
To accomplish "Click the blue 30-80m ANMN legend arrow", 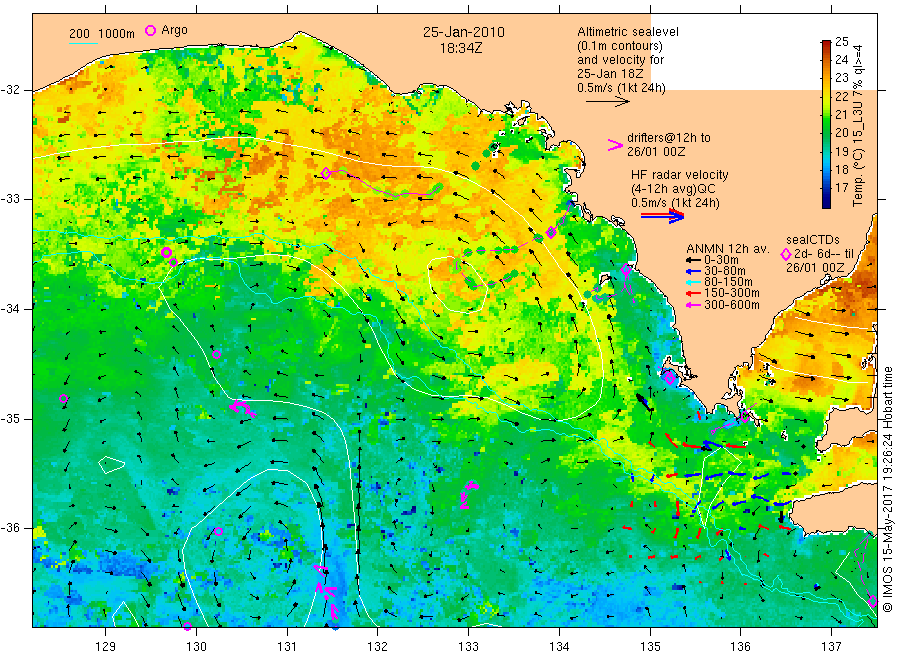I will (693, 271).
